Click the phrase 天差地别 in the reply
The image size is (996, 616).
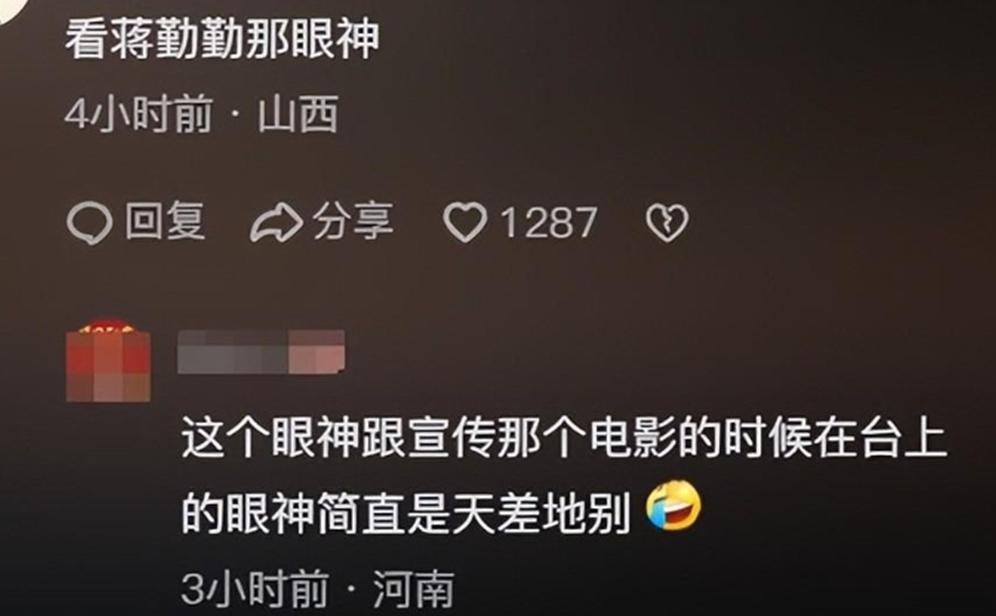point(540,512)
